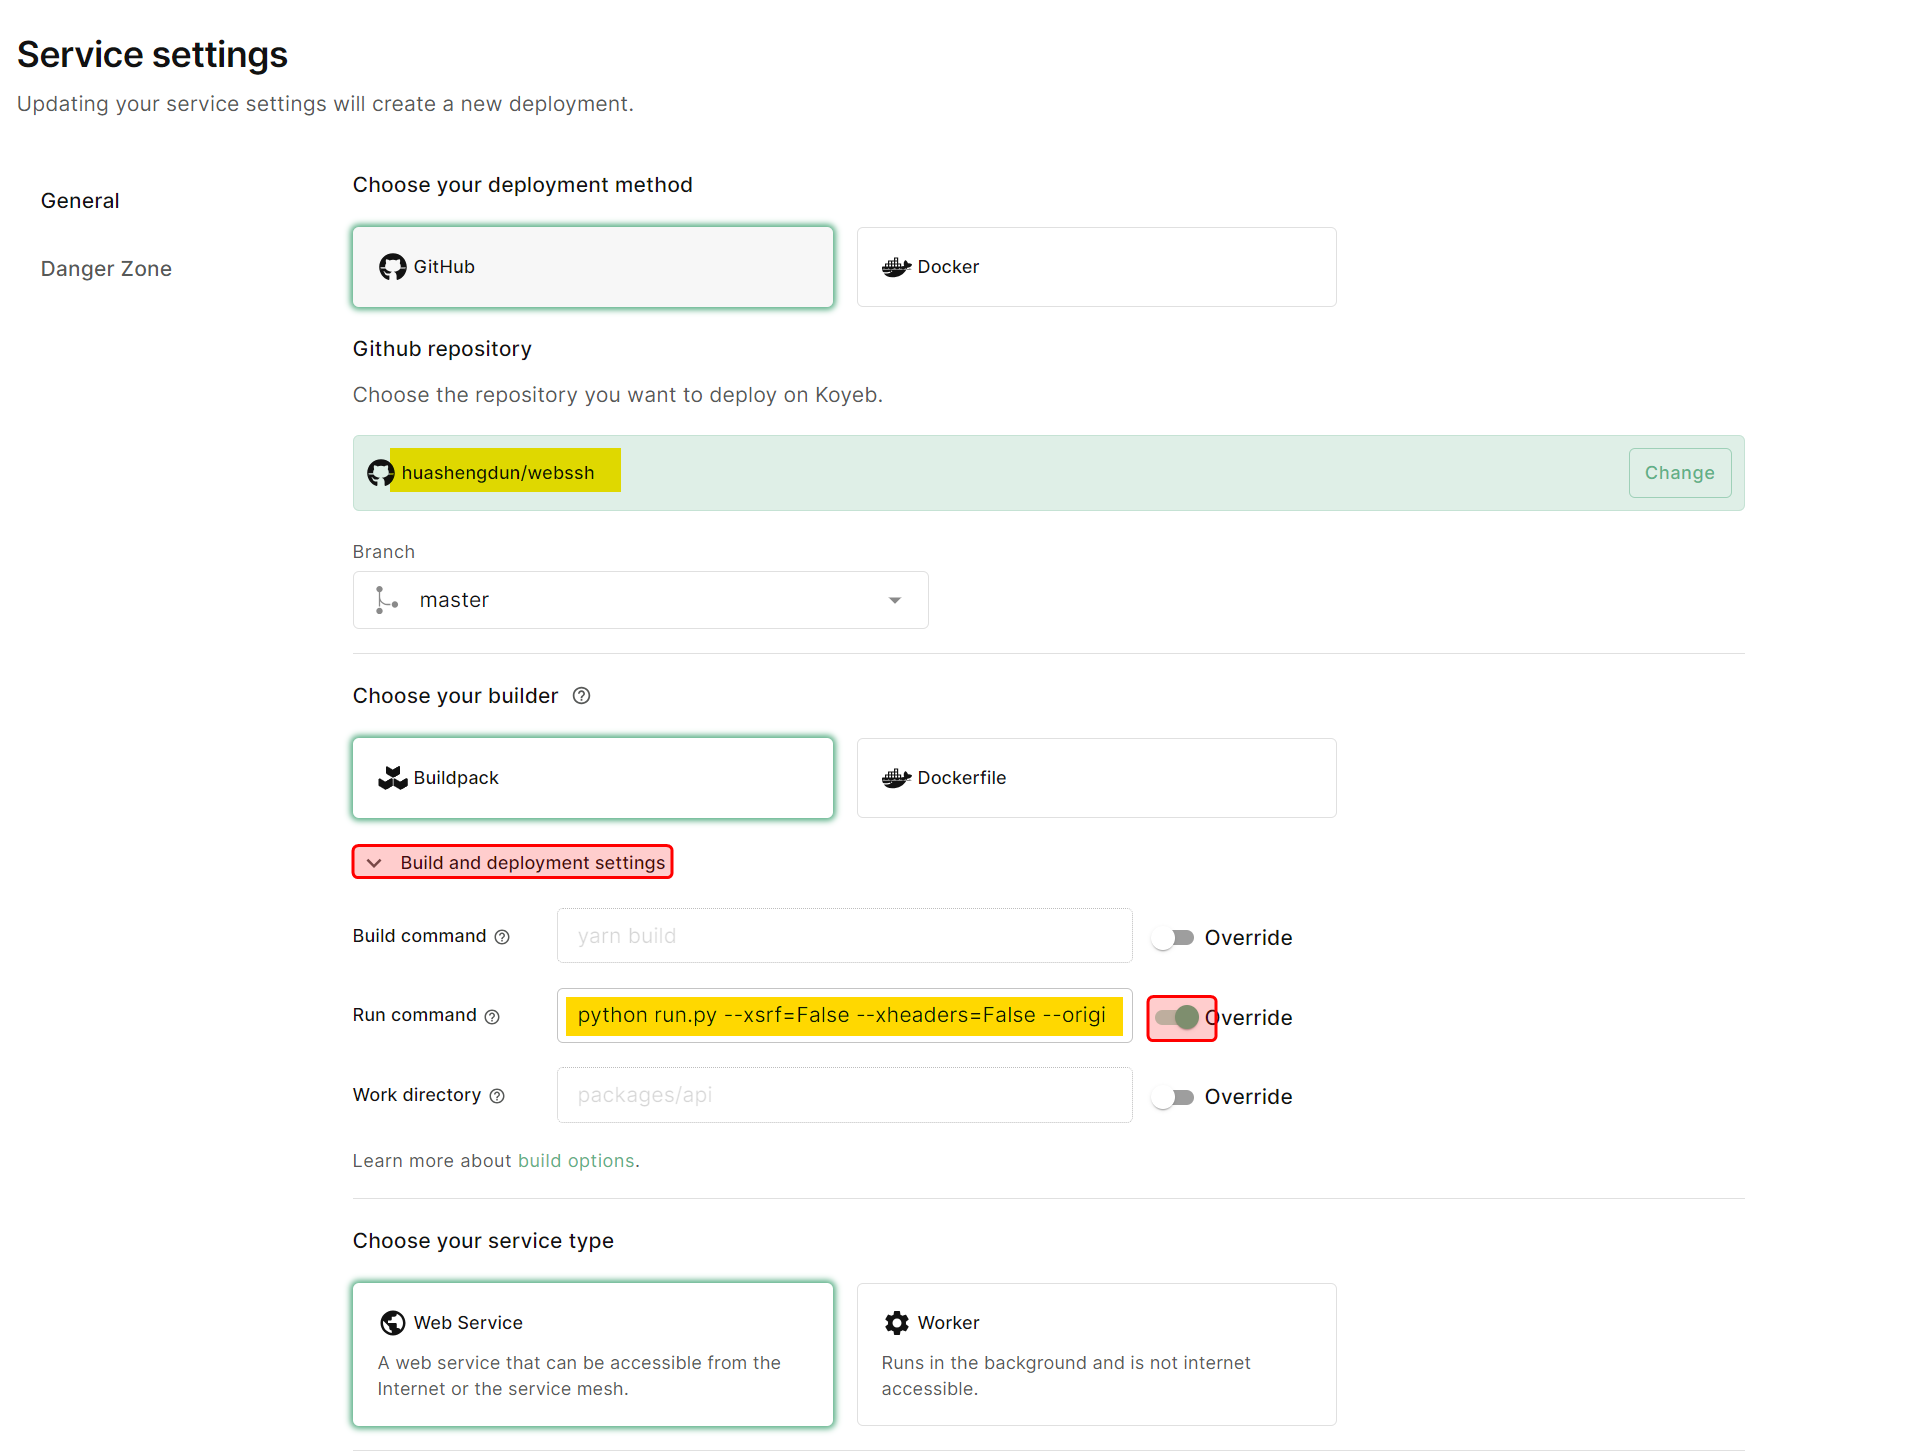Open the General settings tab
Viewport: 1925px width, 1456px height.
[x=80, y=201]
